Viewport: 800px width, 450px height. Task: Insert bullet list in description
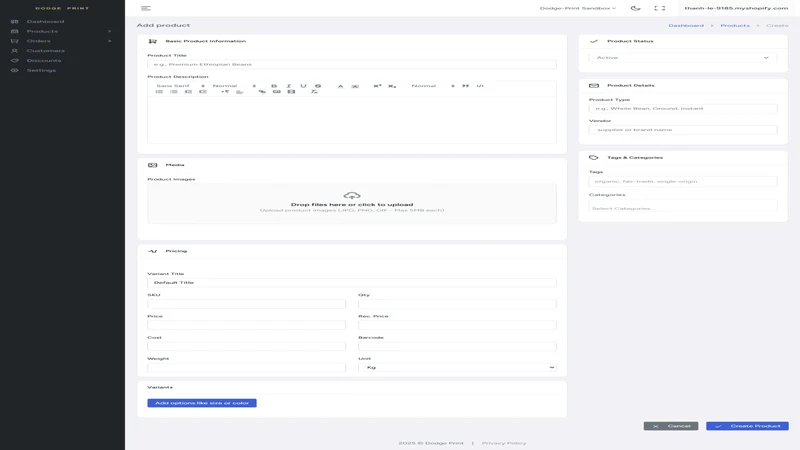[x=174, y=92]
